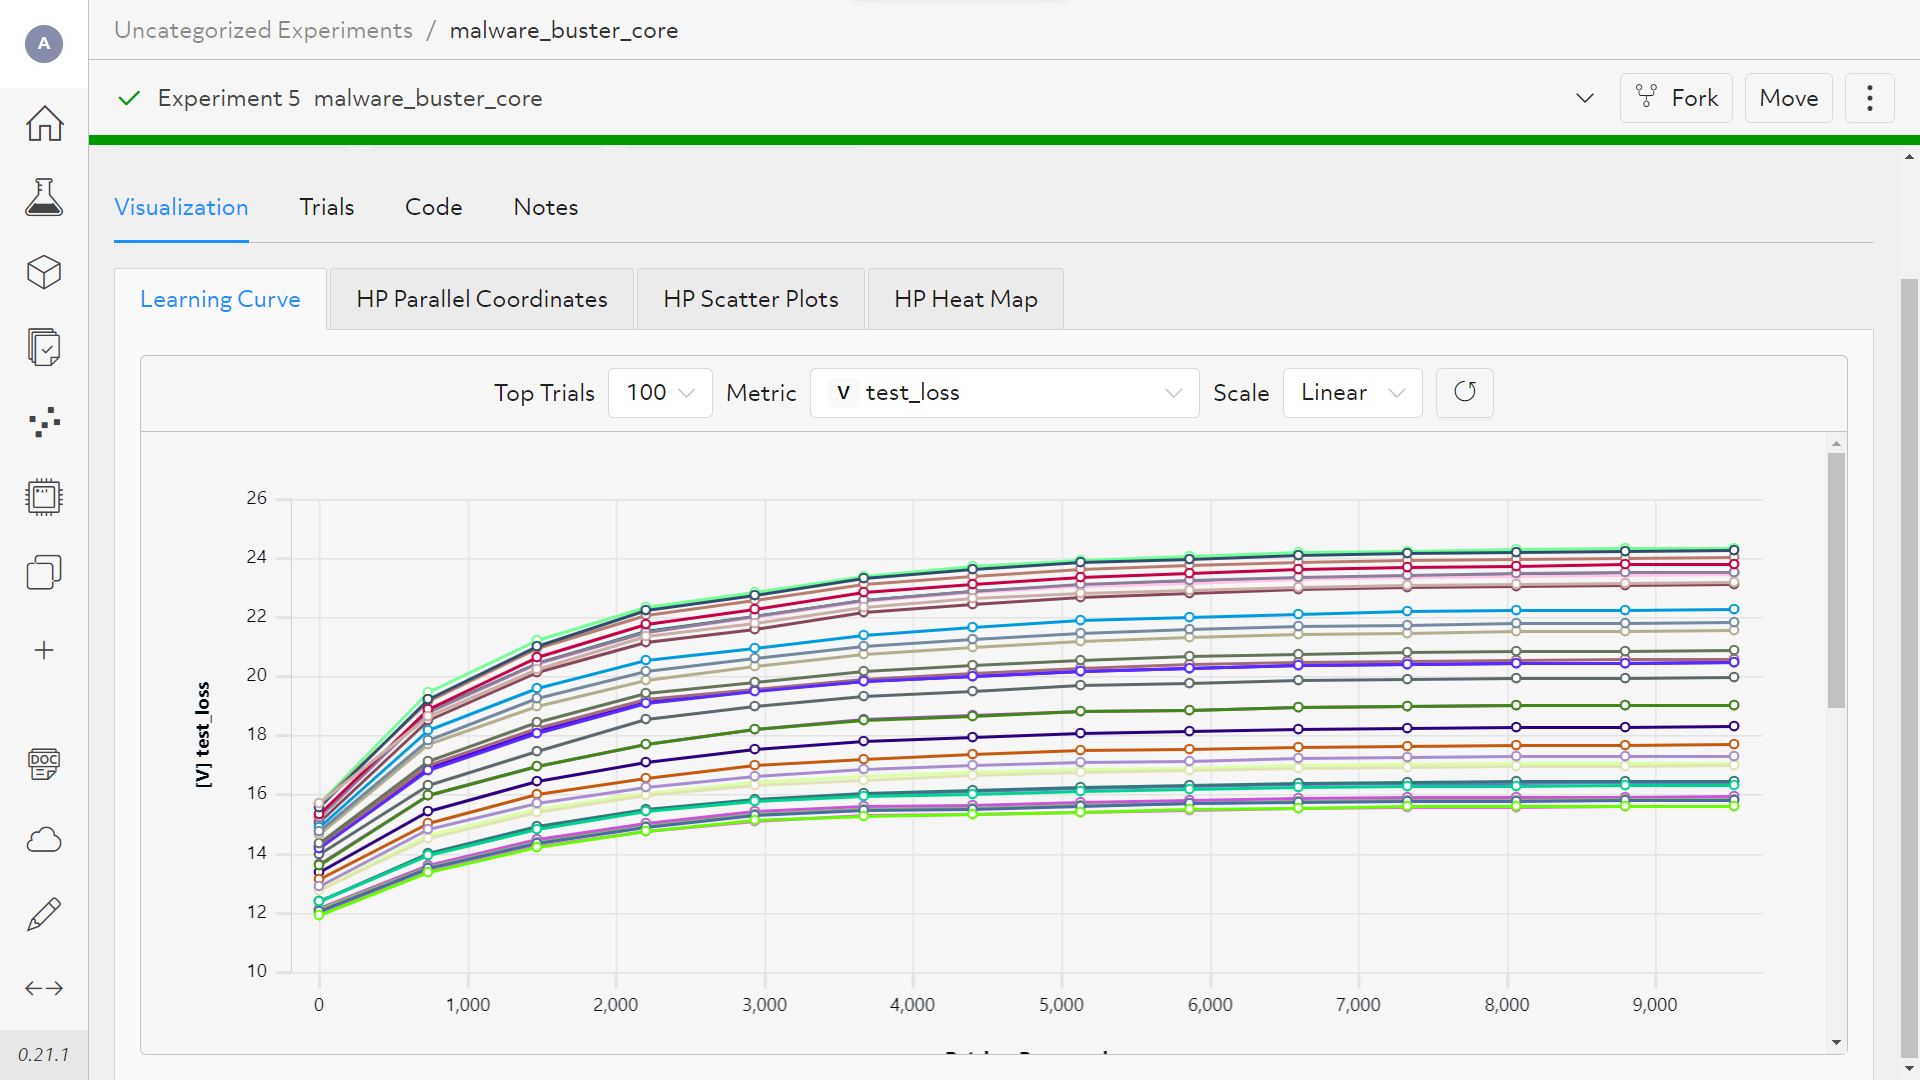Open the Model Registry cube icon
Viewport: 1920px width, 1080px height.
pos(43,272)
